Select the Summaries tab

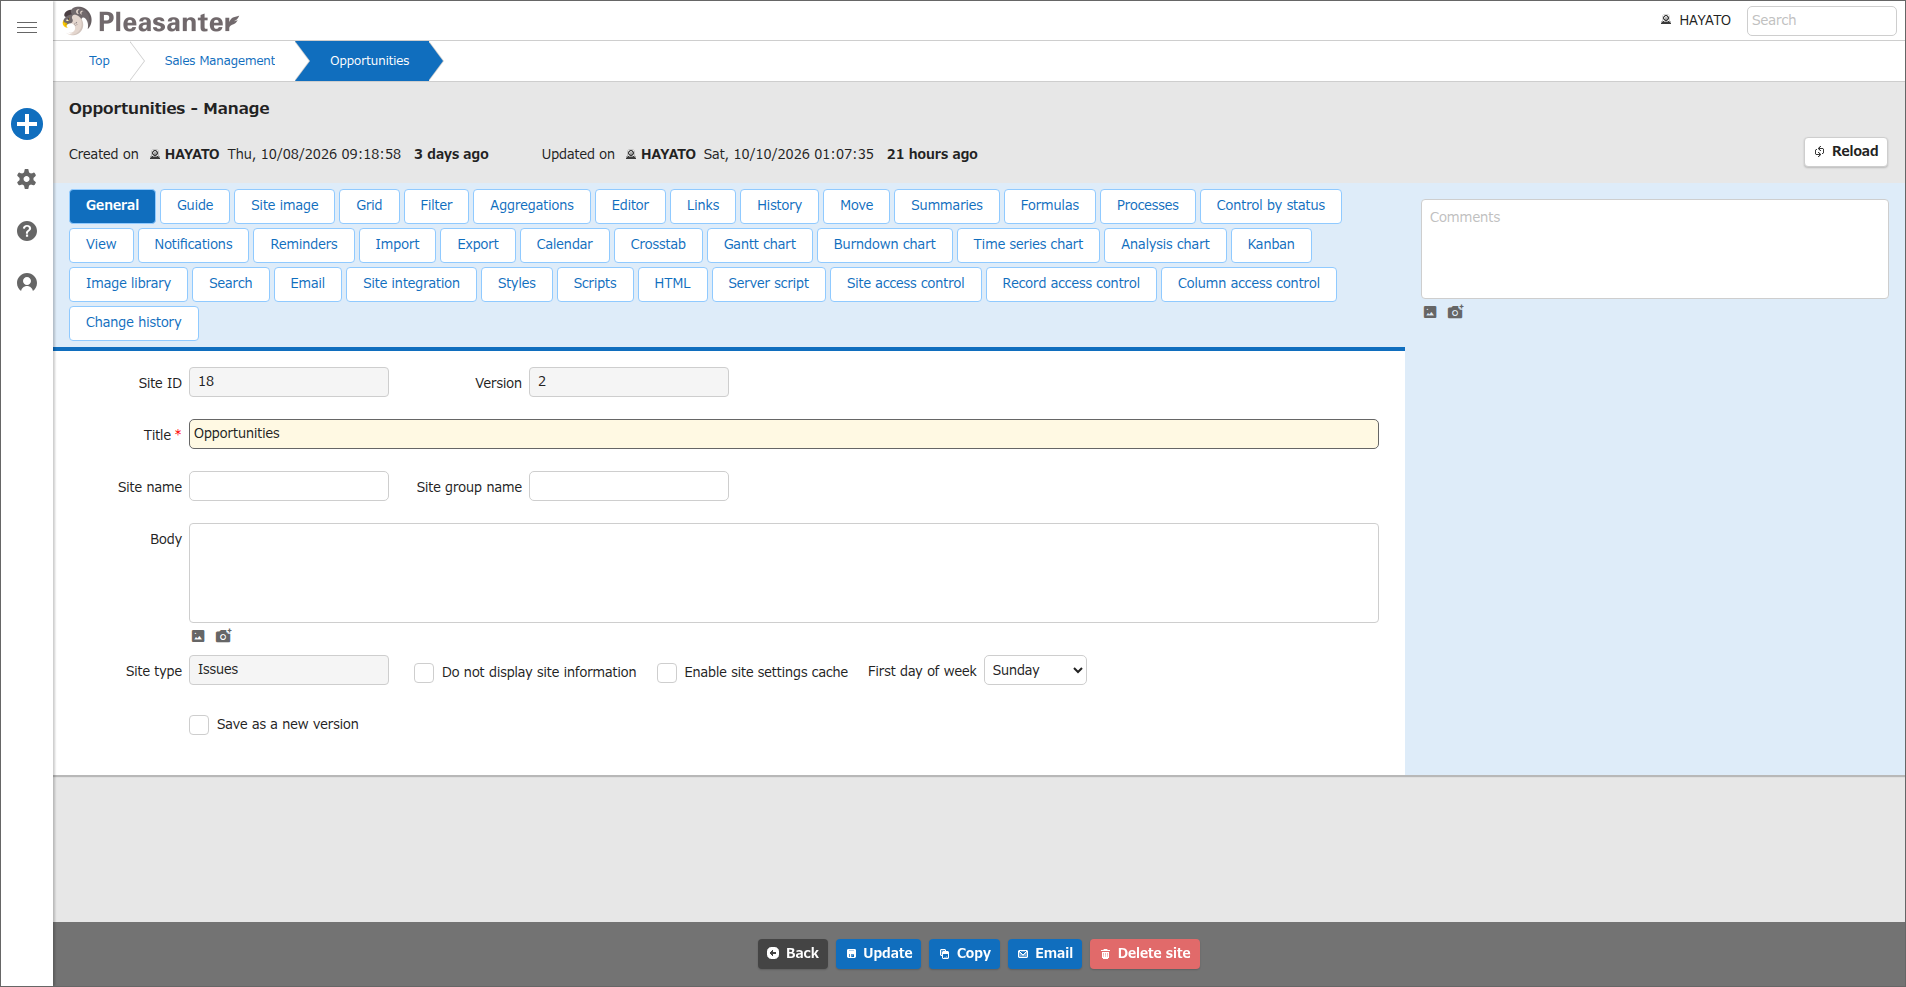(x=947, y=206)
